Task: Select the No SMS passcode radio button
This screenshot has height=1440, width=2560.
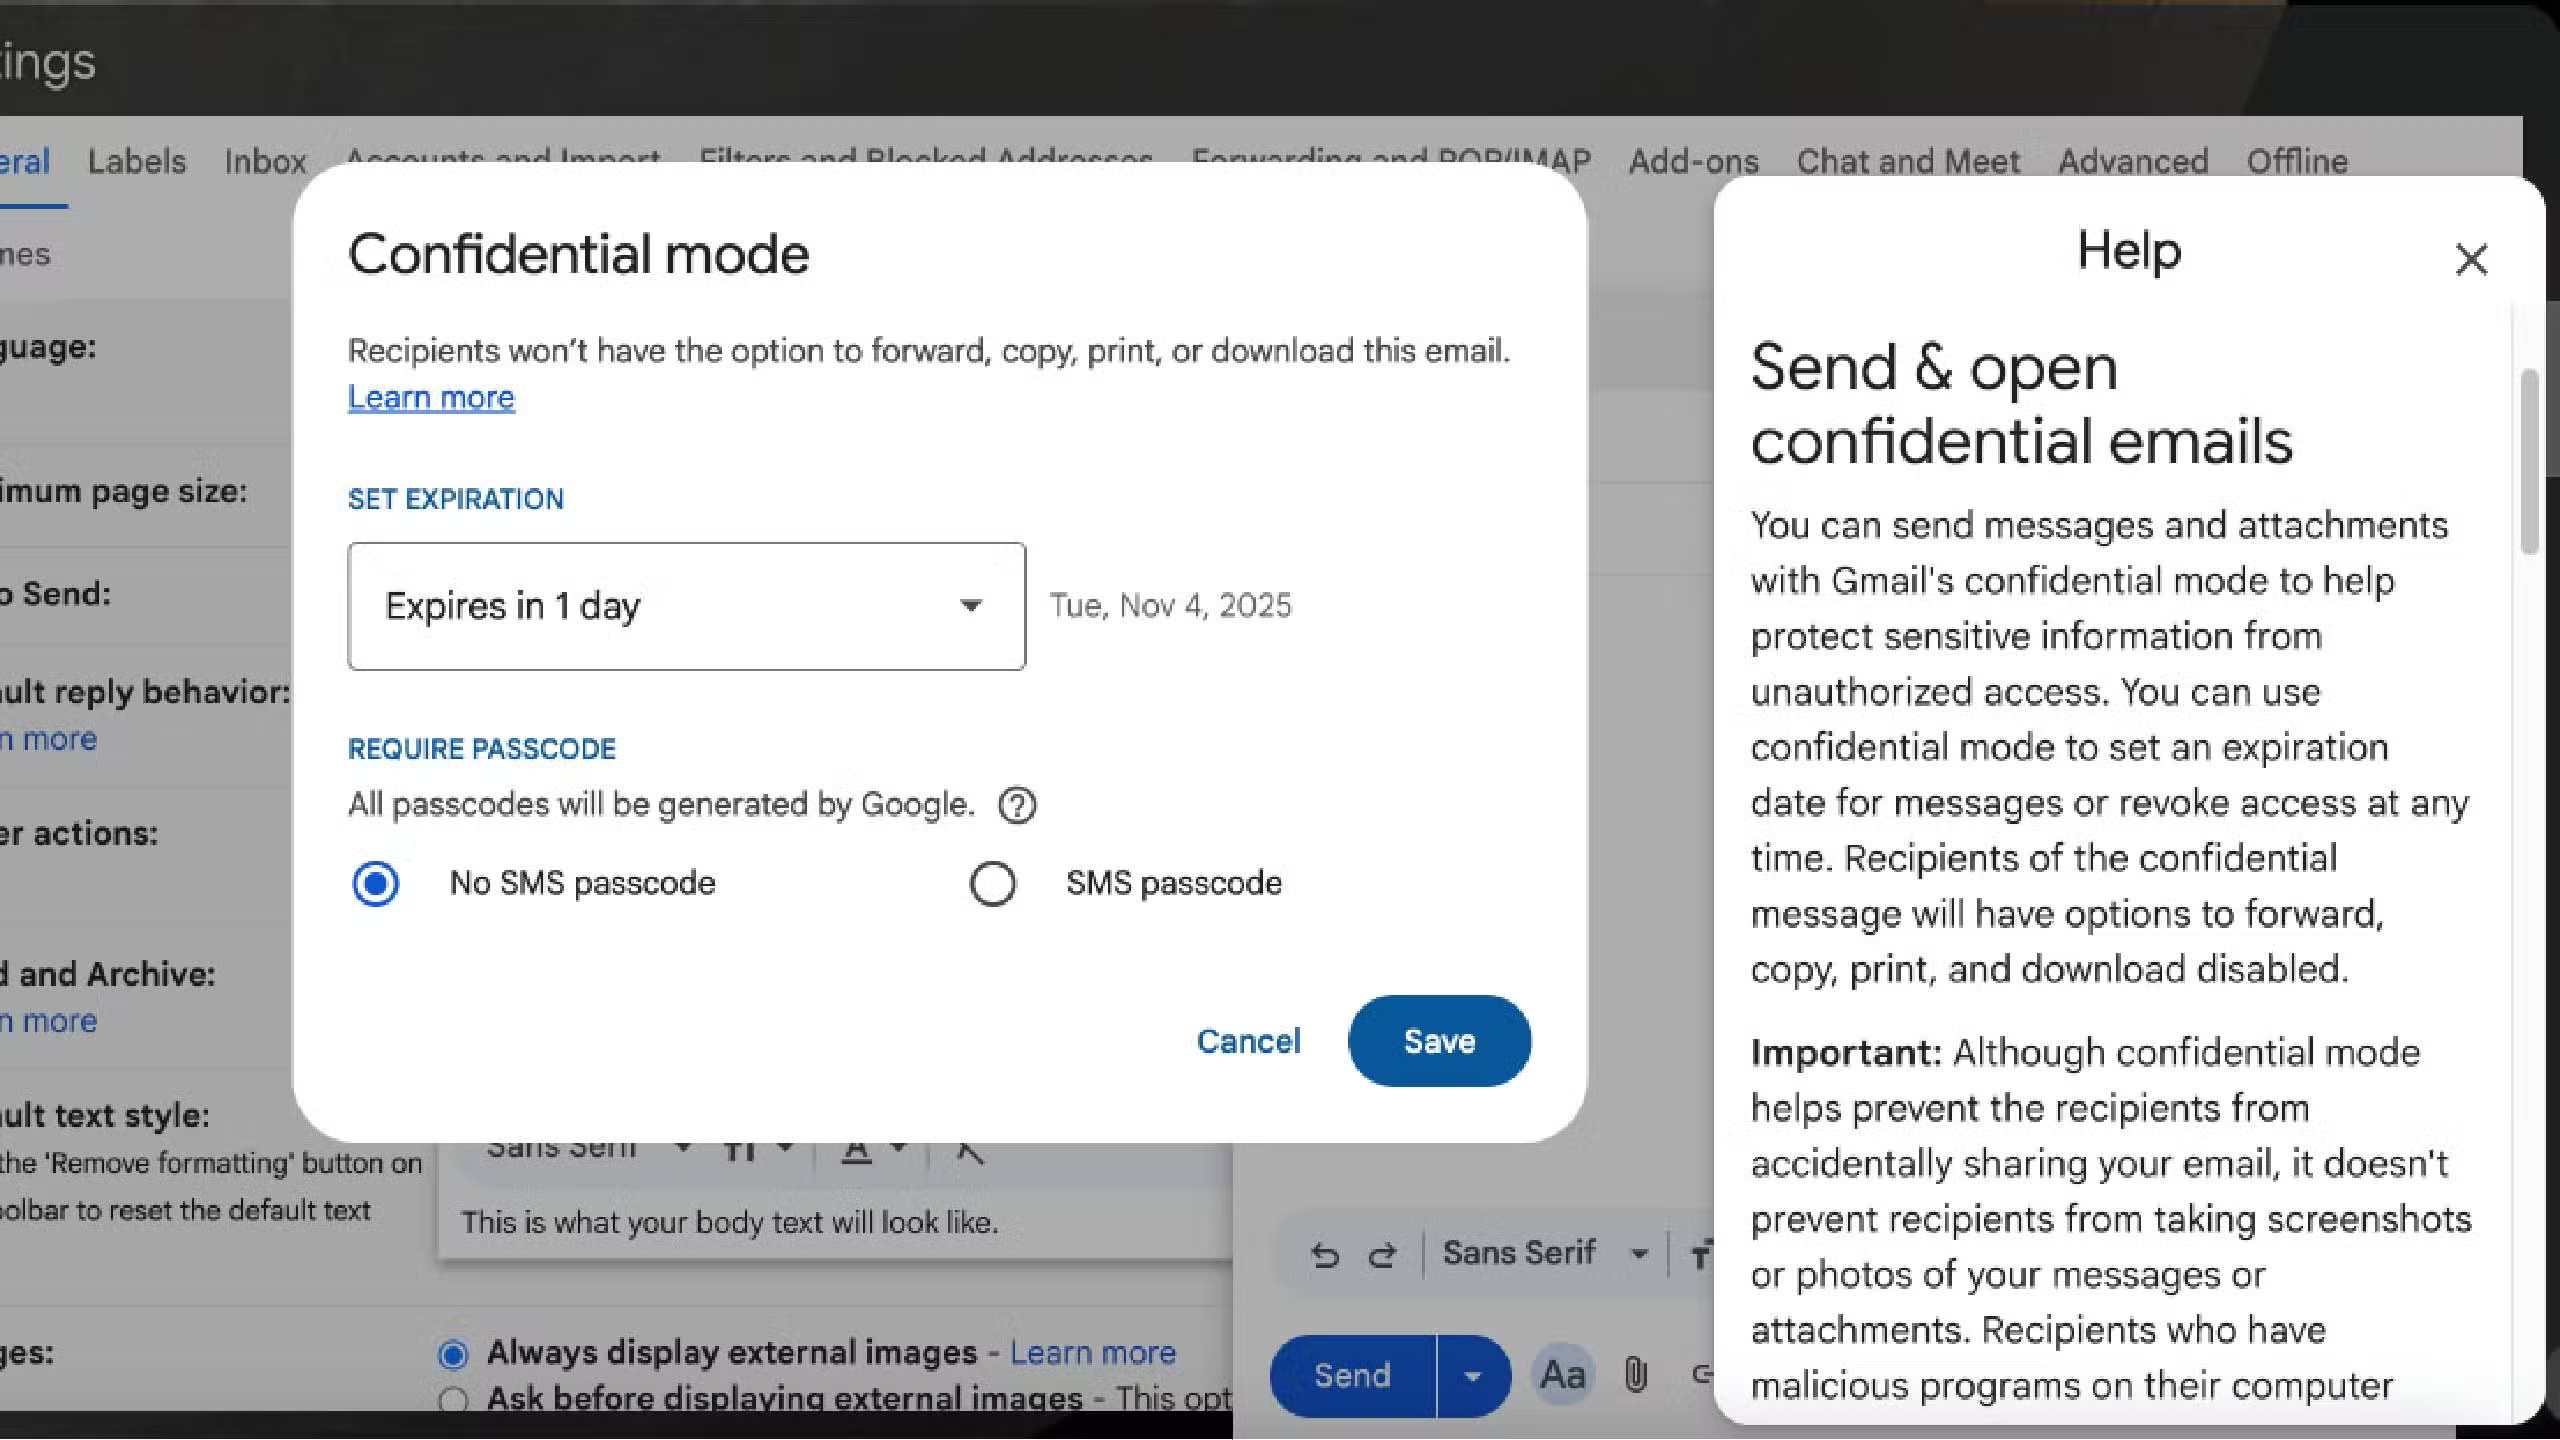Action: [x=376, y=884]
